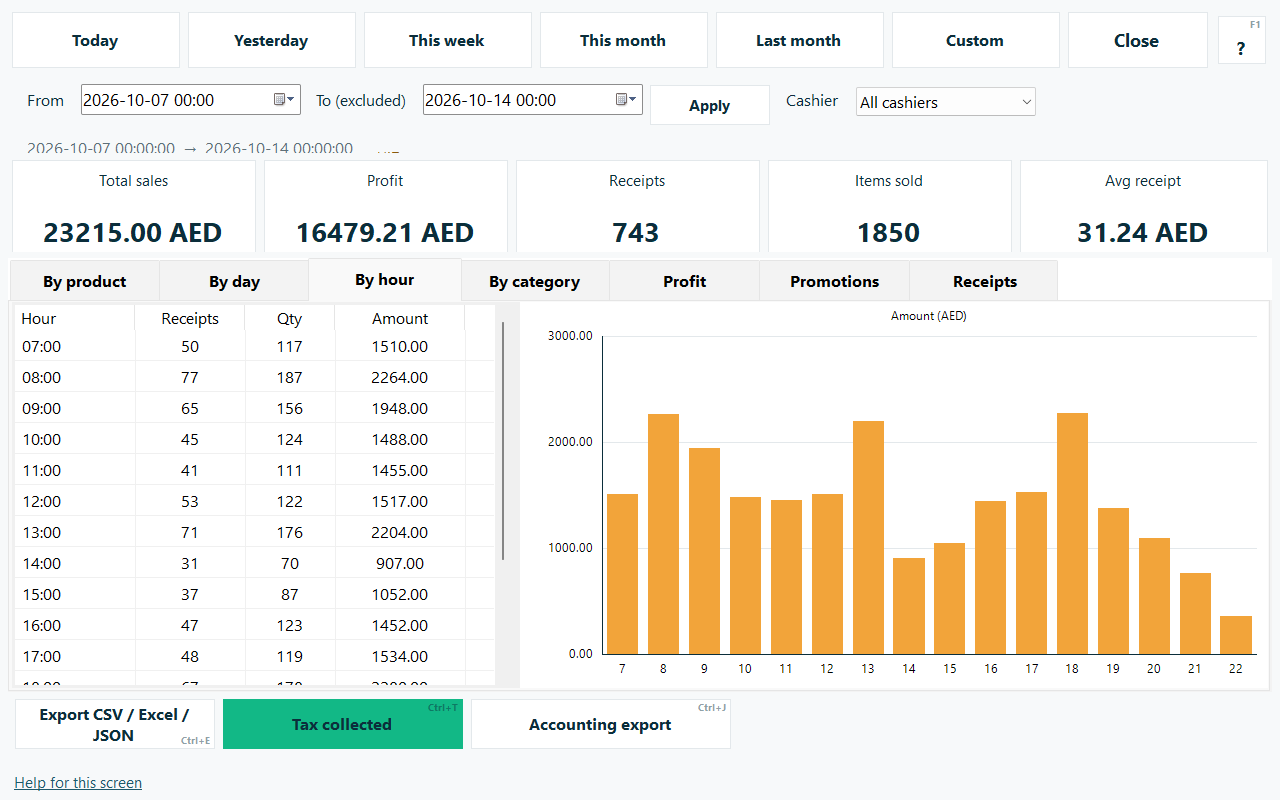Show This month's sales
Viewport: 1280px width, 800px height.
(624, 40)
